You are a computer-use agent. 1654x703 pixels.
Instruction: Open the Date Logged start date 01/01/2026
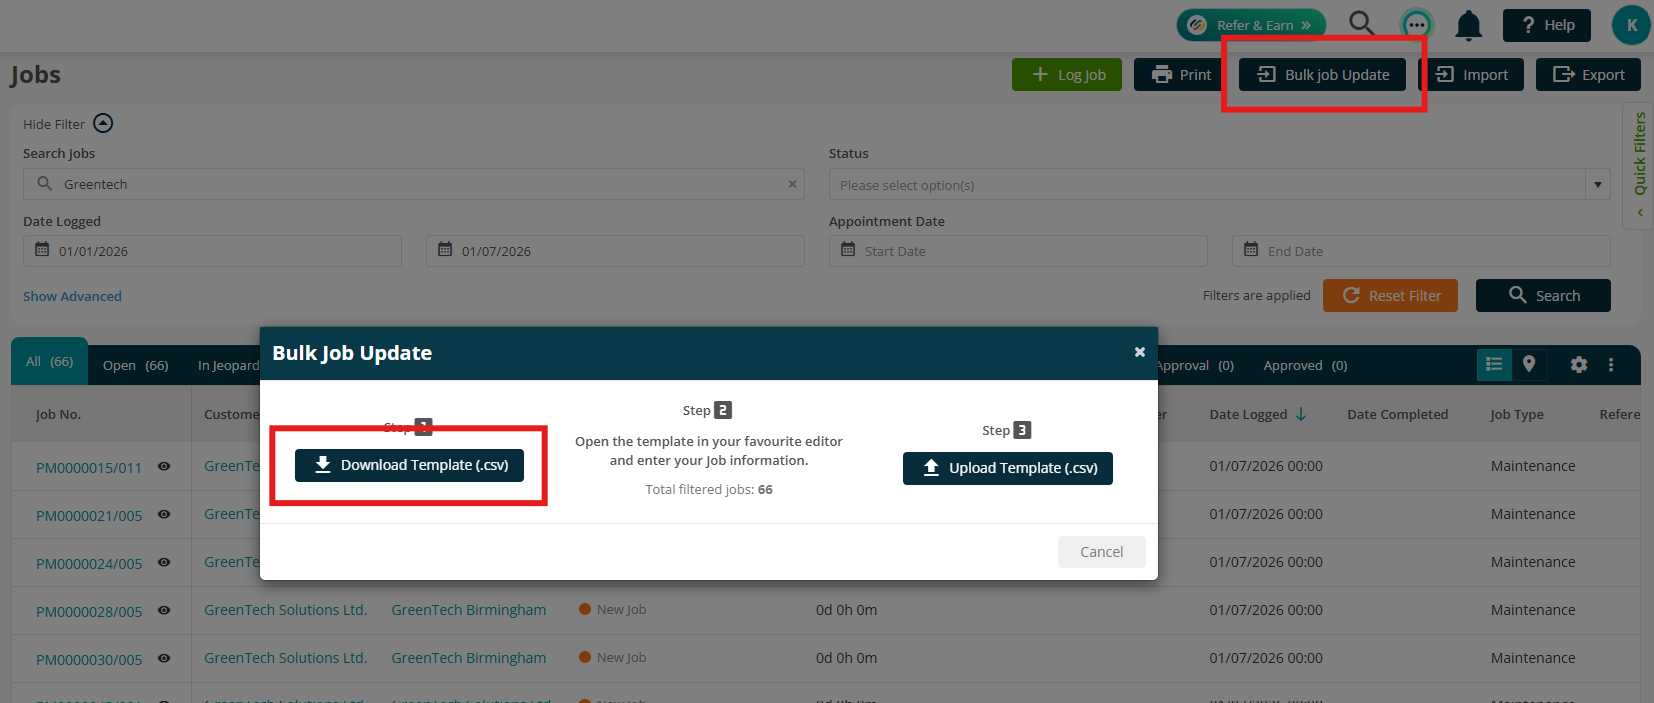[212, 251]
